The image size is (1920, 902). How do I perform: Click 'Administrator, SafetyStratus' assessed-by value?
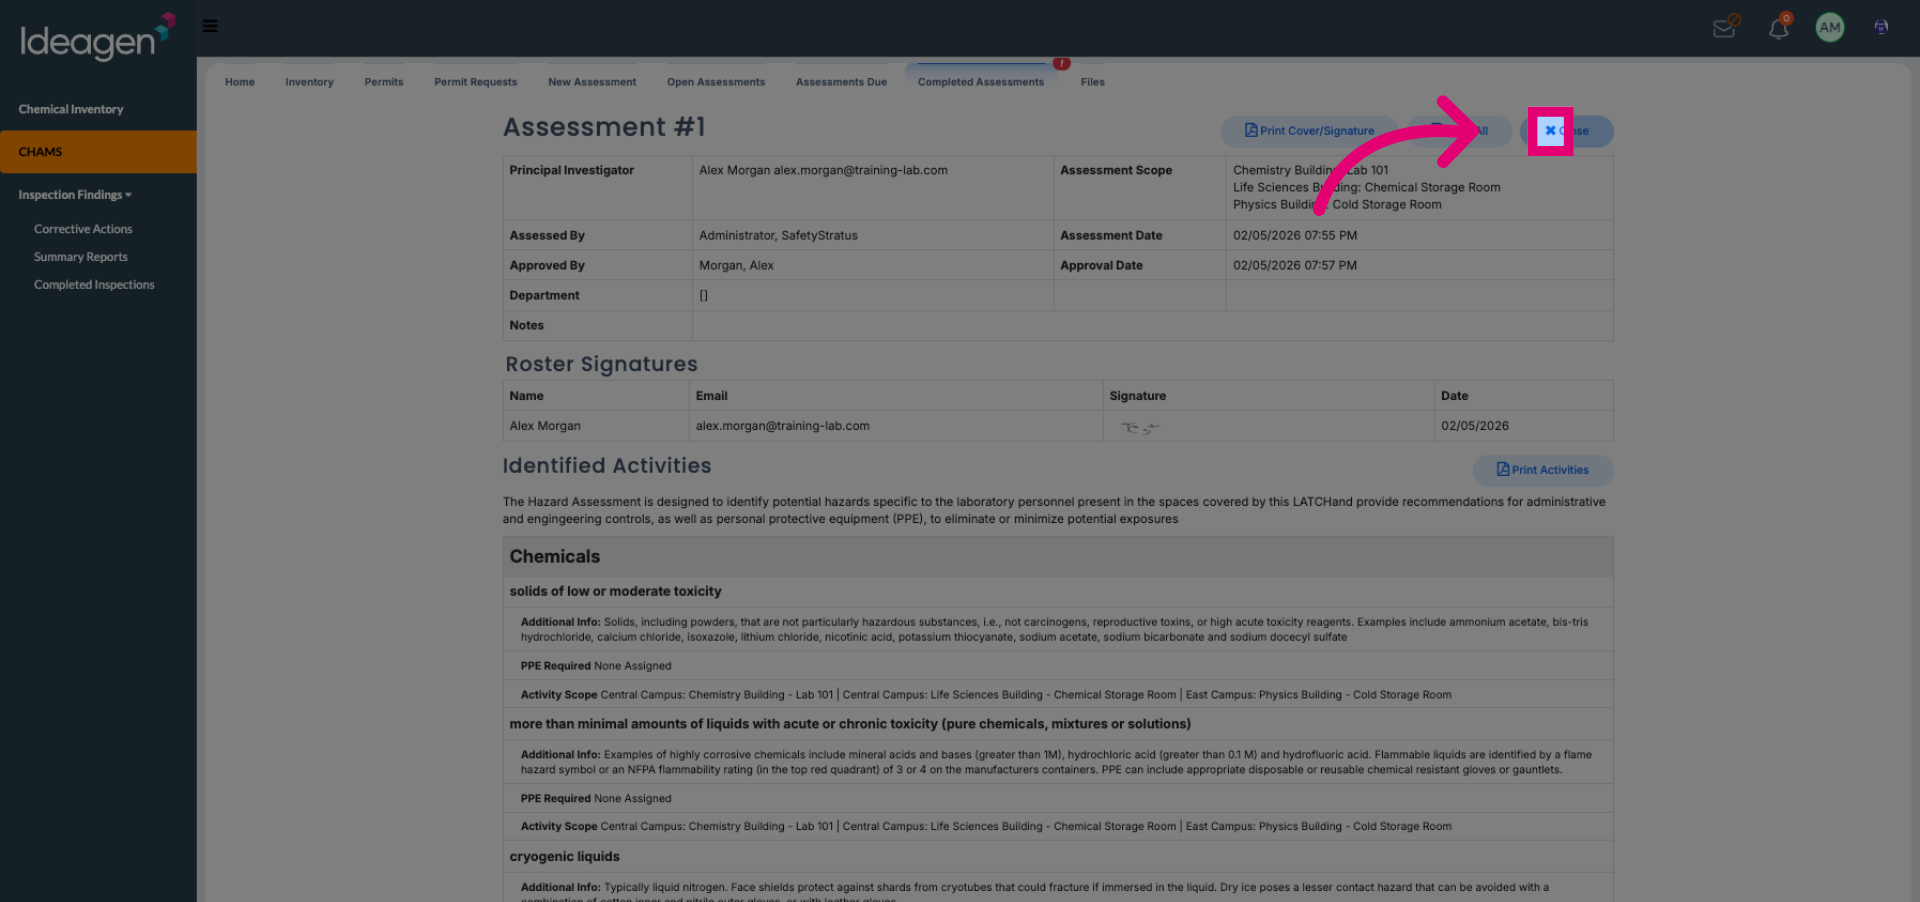(x=778, y=236)
